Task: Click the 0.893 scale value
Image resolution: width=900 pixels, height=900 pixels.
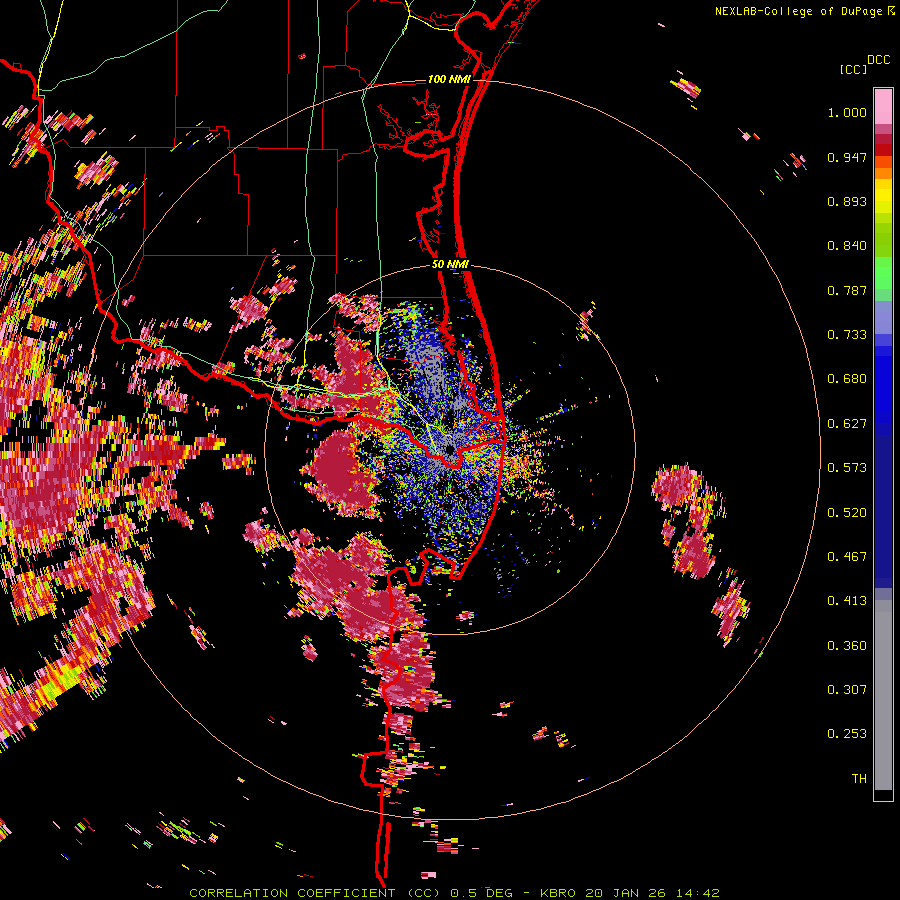Action: 847,201
